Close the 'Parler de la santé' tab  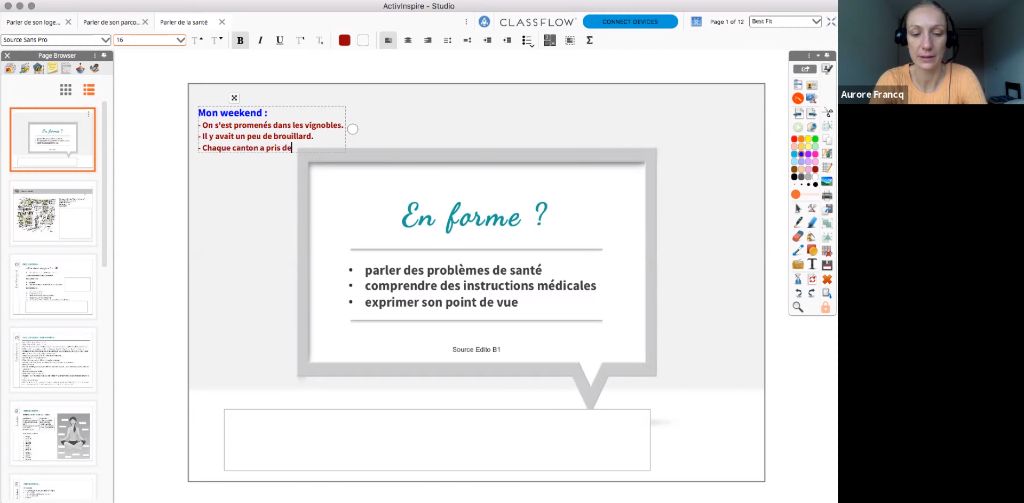(222, 22)
